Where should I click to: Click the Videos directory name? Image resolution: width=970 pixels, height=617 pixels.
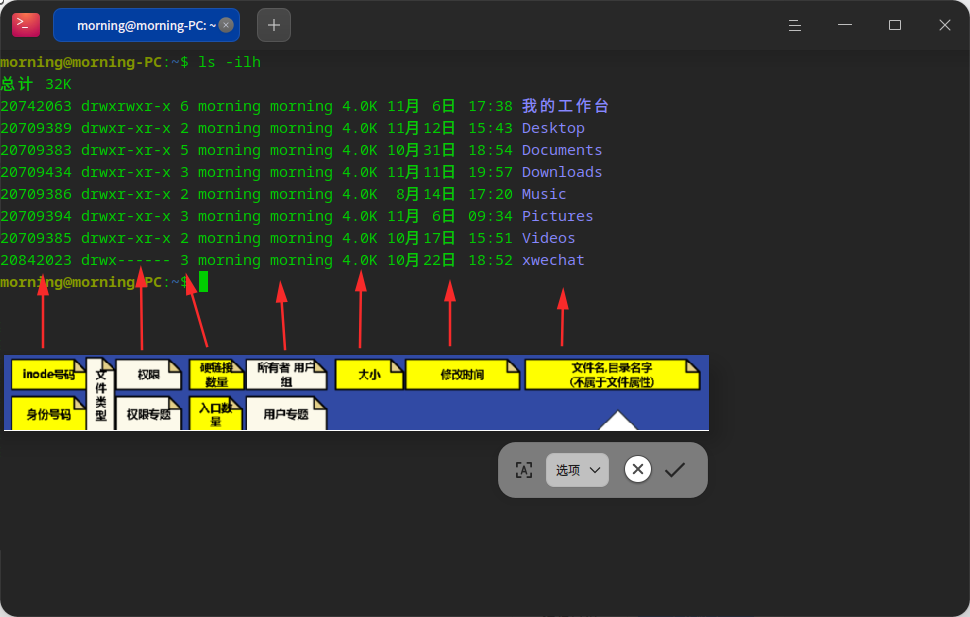click(x=548, y=238)
